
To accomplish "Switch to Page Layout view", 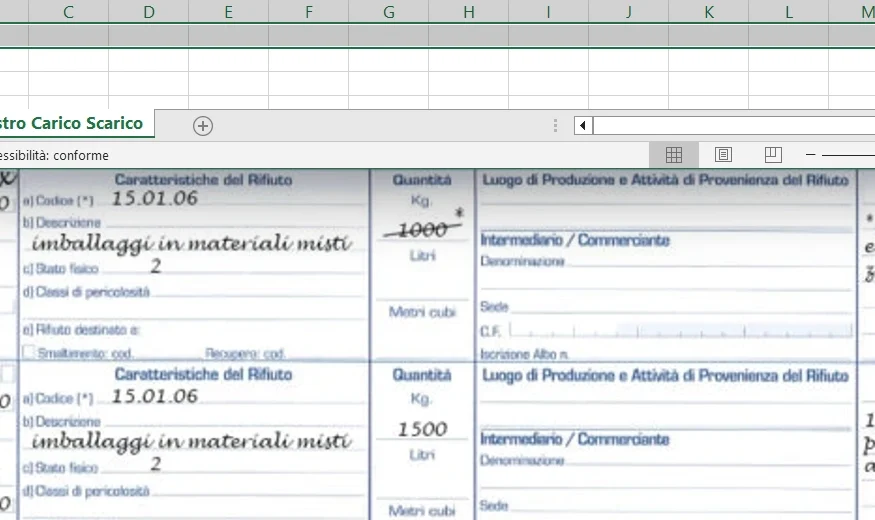I will tap(723, 155).
